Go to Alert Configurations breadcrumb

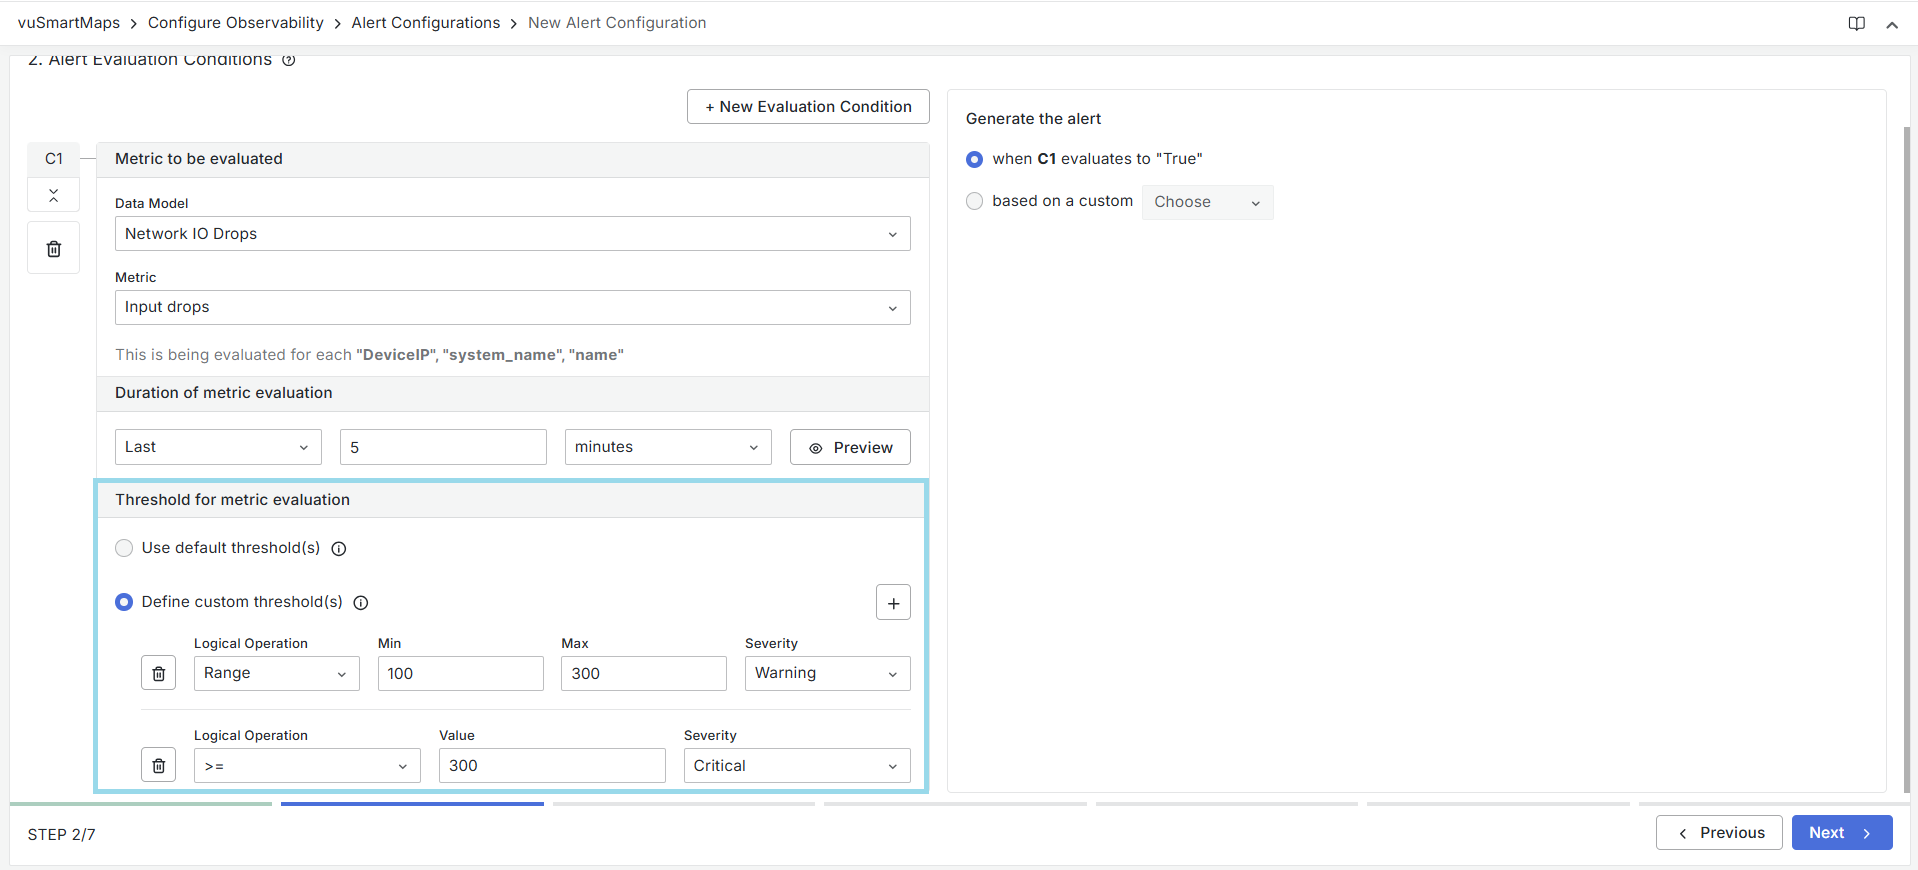[x=425, y=23]
